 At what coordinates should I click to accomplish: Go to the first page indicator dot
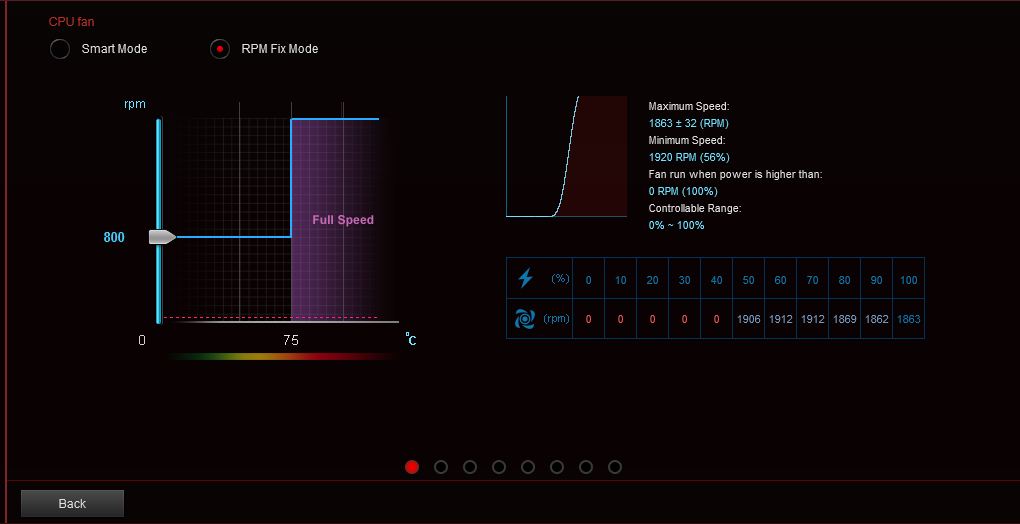click(412, 467)
